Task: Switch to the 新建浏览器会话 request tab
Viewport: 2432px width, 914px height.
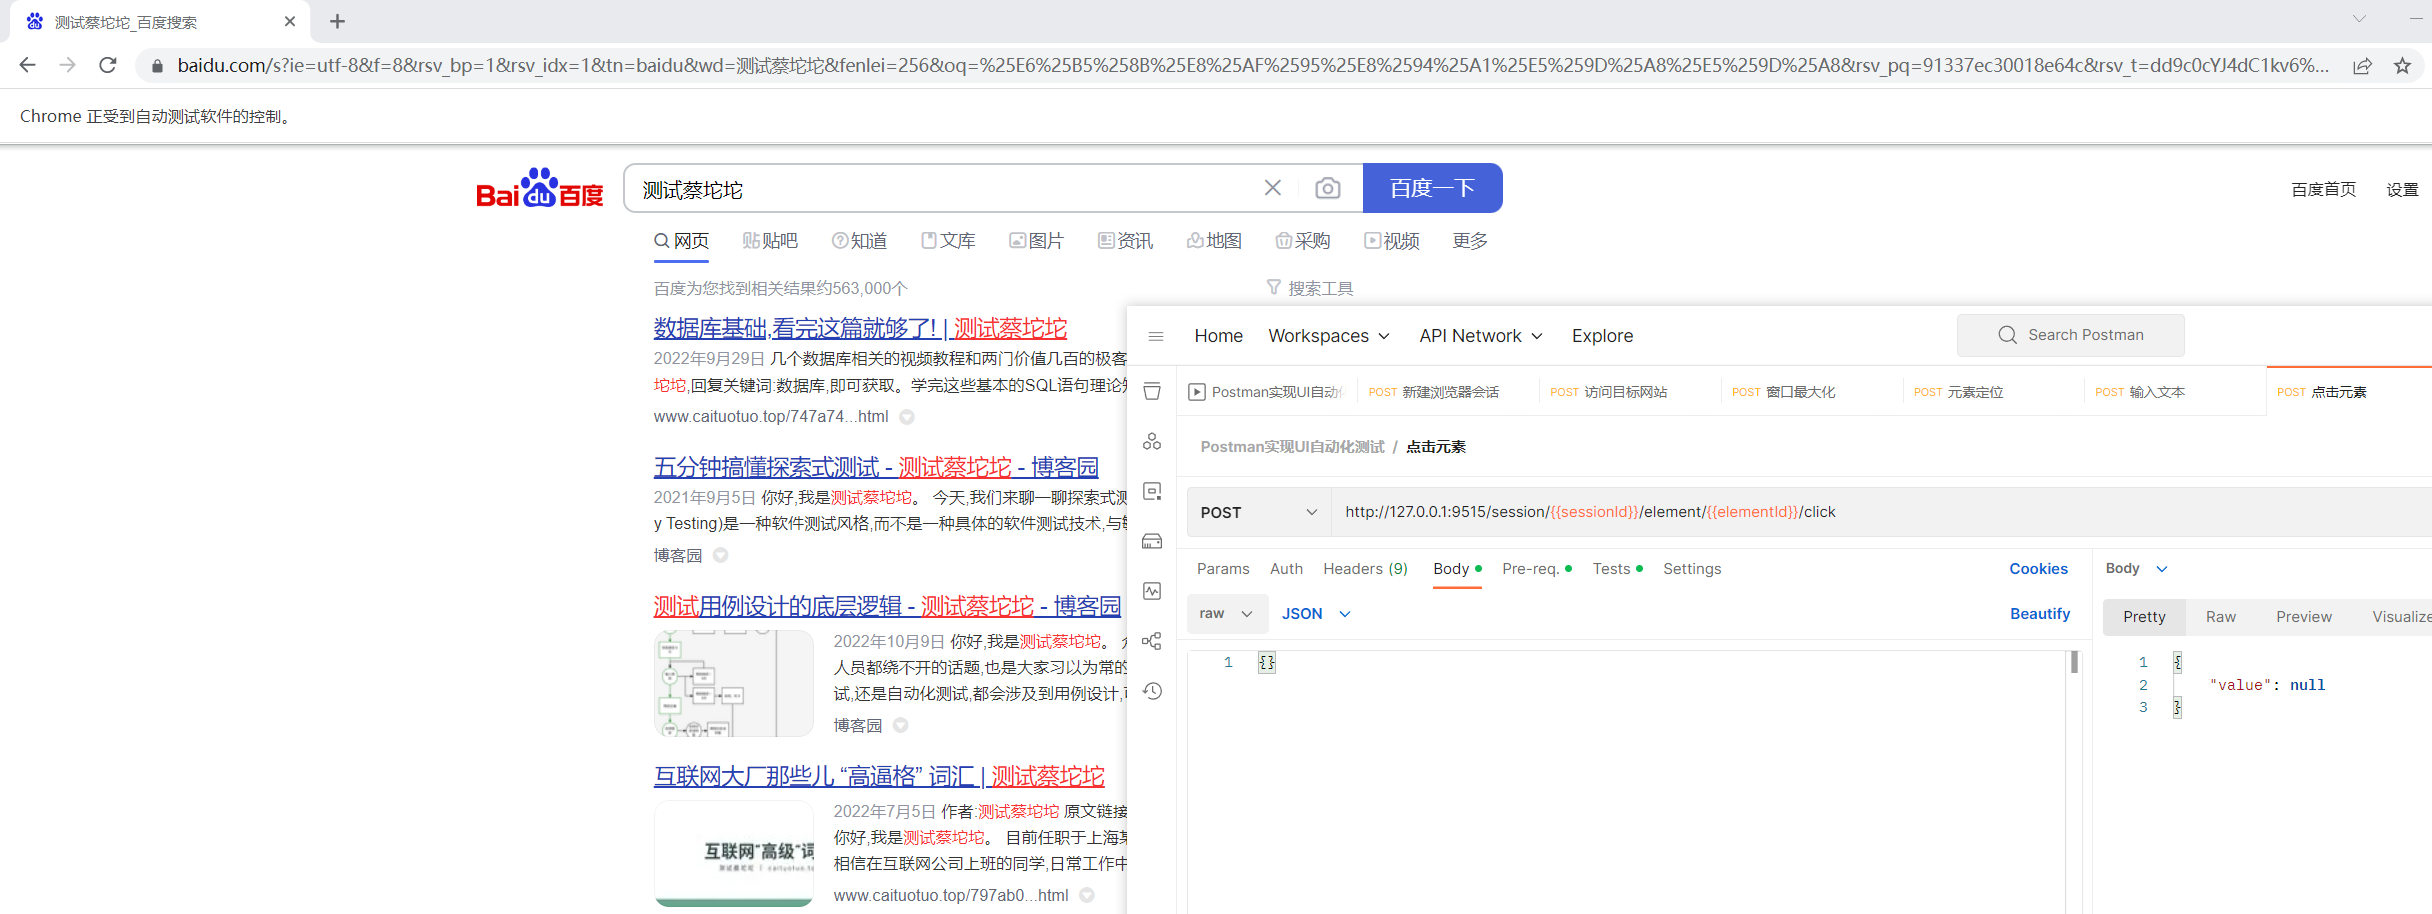Action: [x=1434, y=392]
